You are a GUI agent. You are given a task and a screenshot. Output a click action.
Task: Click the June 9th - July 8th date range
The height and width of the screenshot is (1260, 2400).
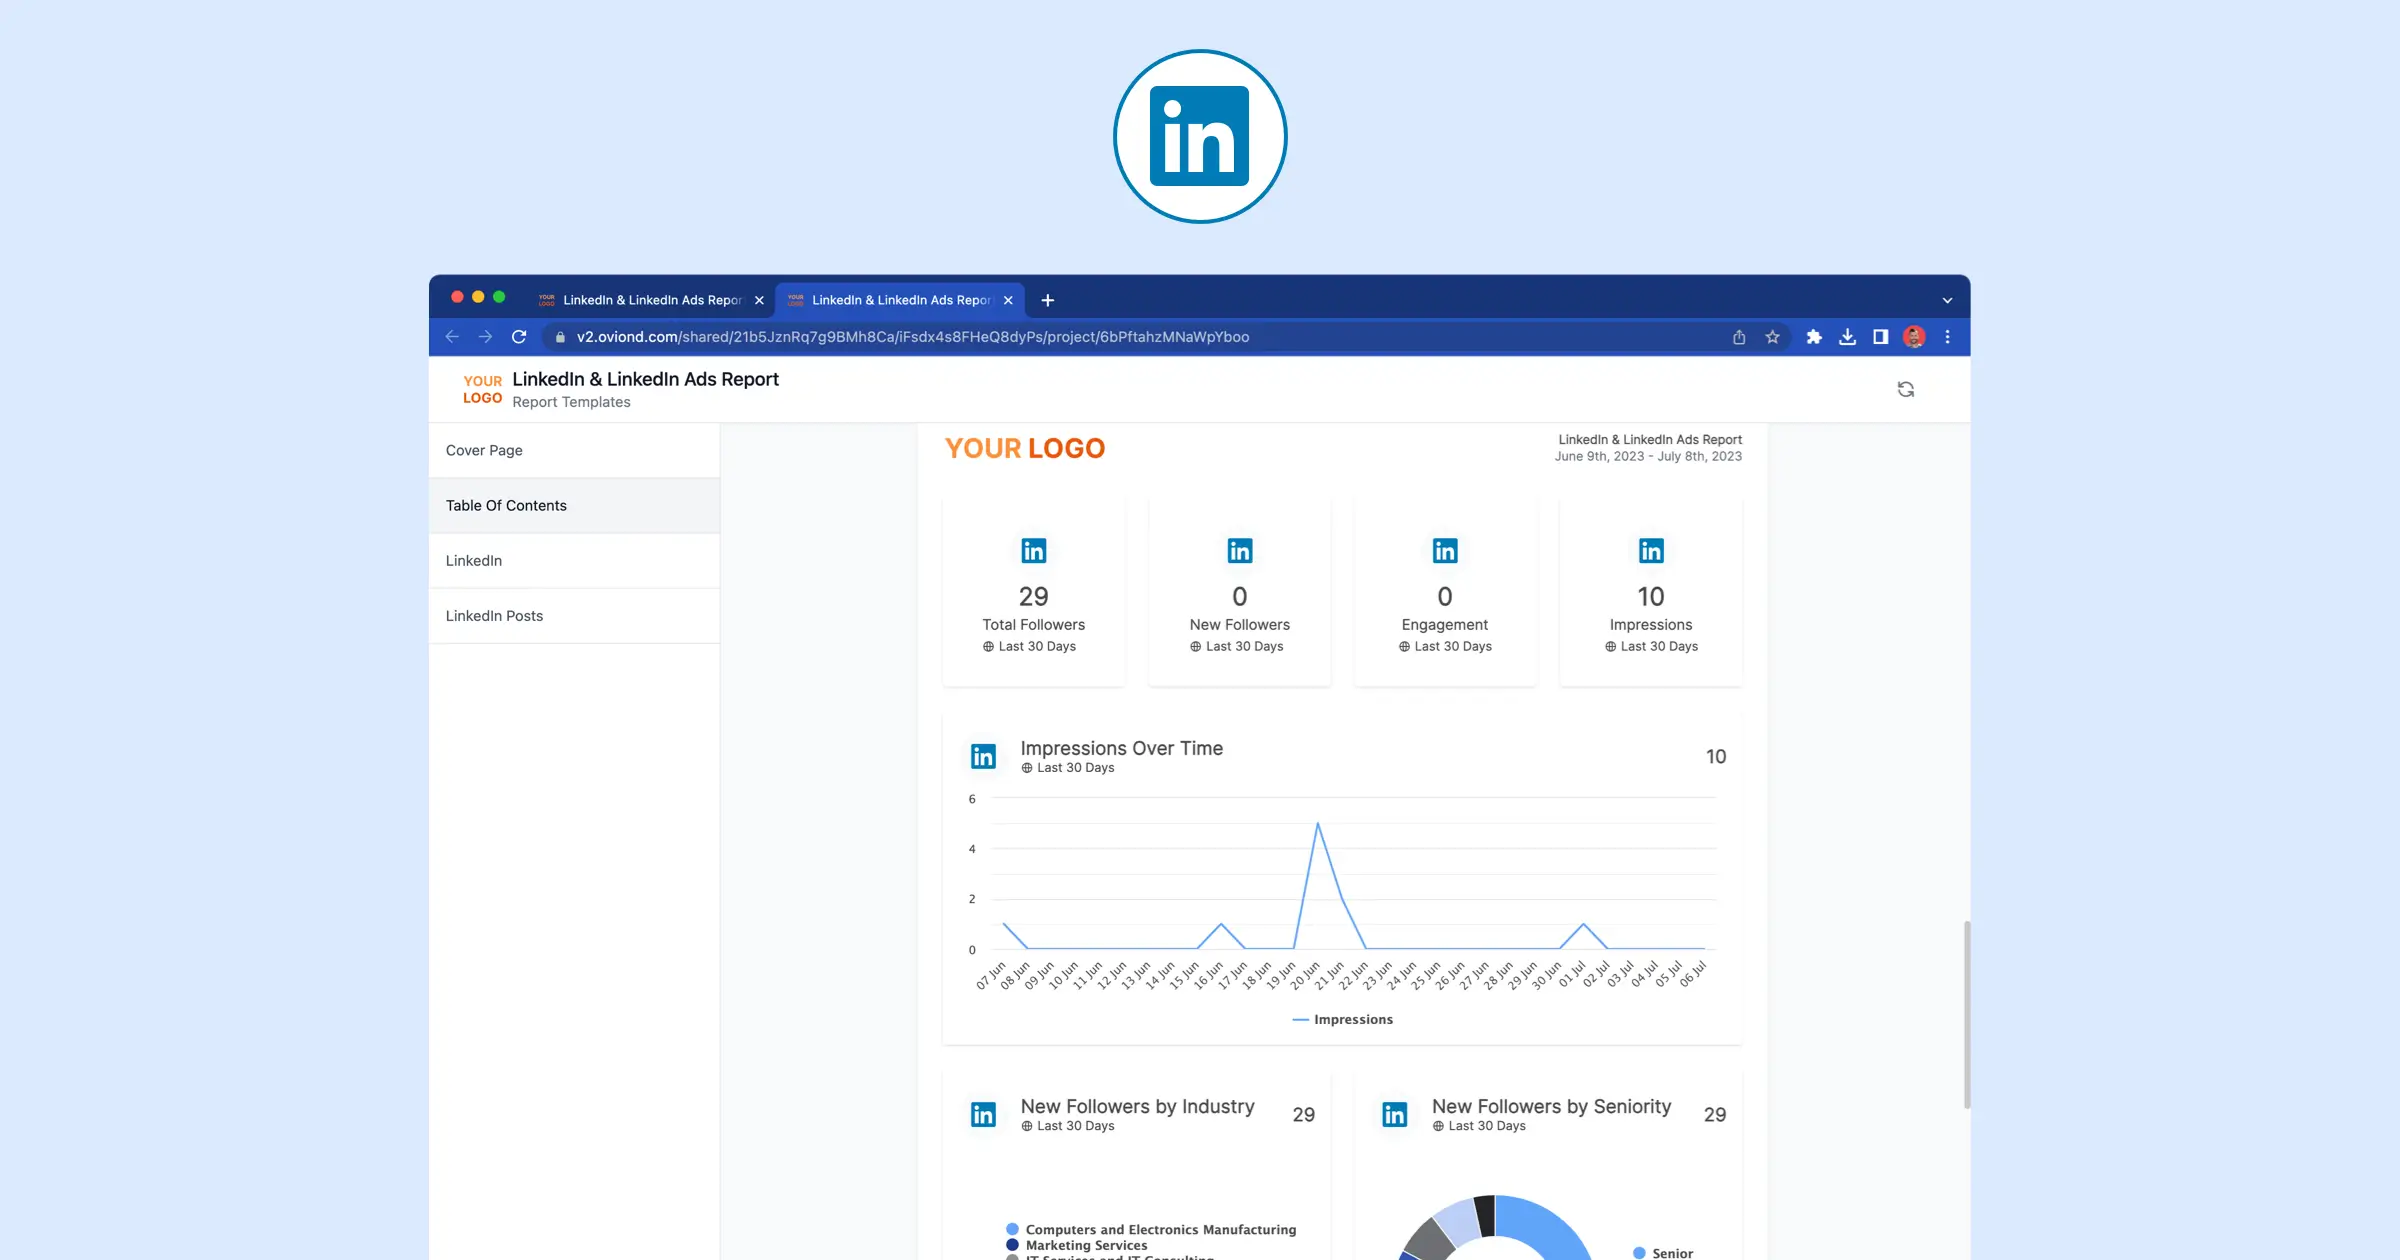(1648, 456)
